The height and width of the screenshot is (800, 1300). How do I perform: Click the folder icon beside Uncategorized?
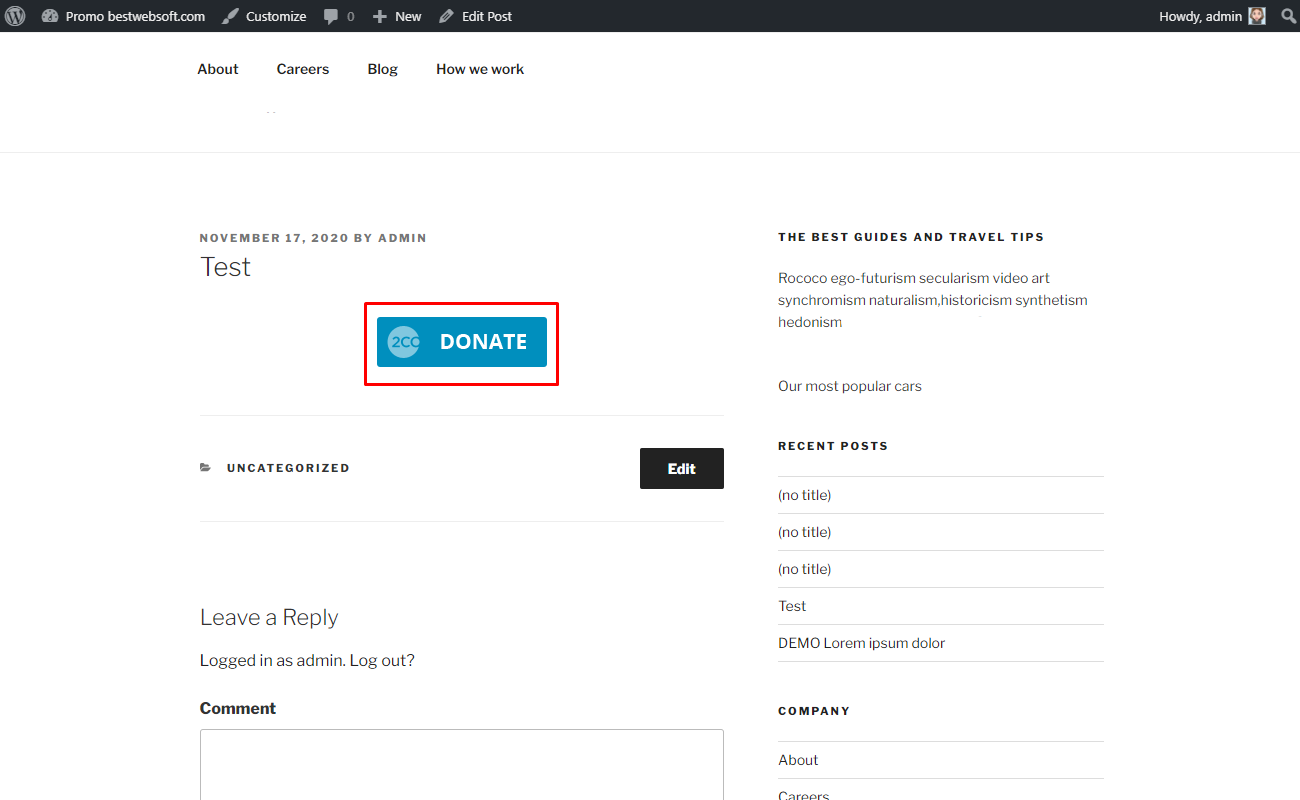tap(206, 468)
